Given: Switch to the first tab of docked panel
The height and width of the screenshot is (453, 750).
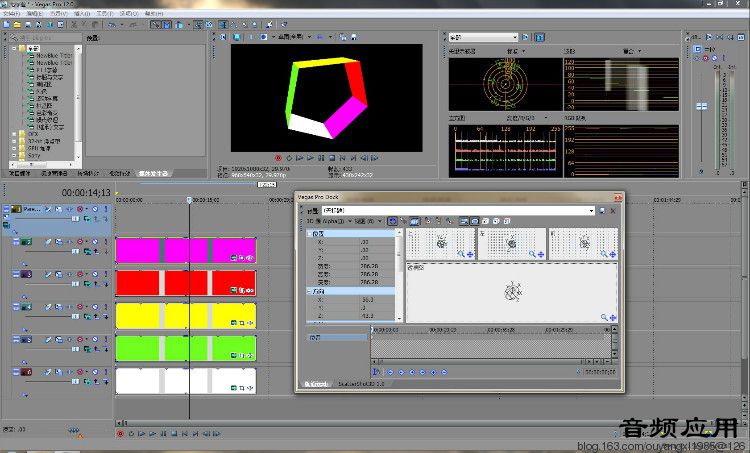Looking at the screenshot, I should pyautogui.click(x=20, y=174).
